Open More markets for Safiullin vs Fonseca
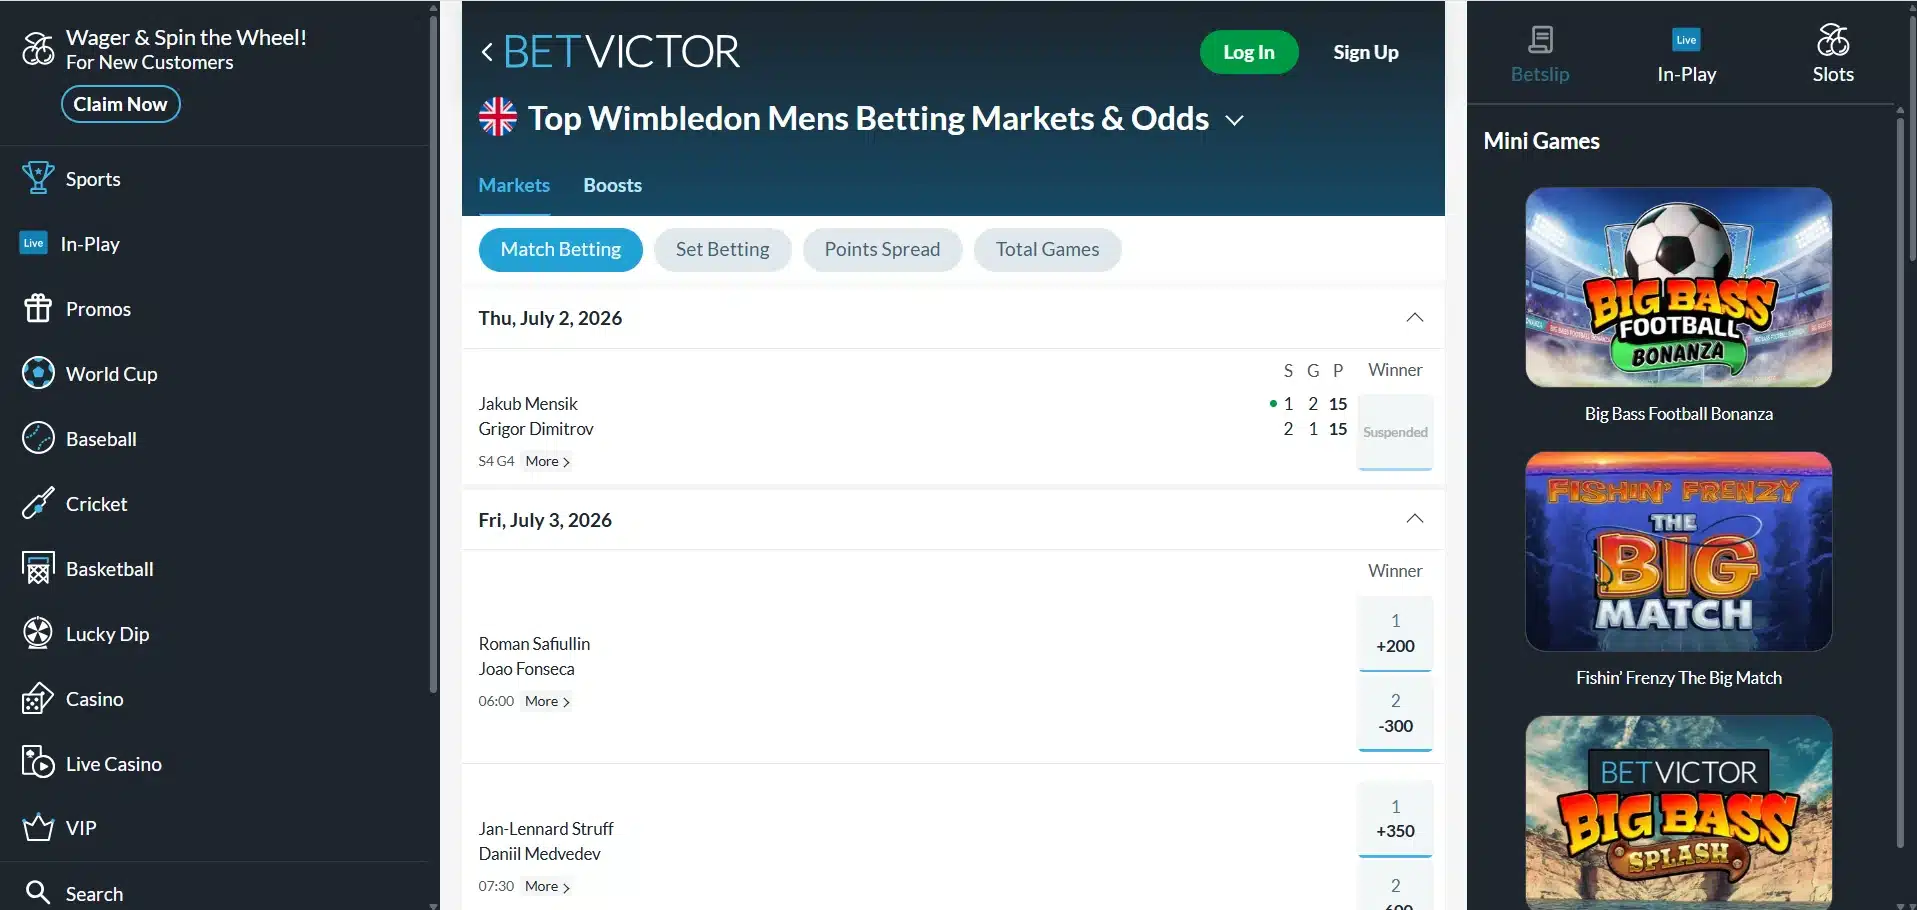The height and width of the screenshot is (910, 1917). [547, 702]
